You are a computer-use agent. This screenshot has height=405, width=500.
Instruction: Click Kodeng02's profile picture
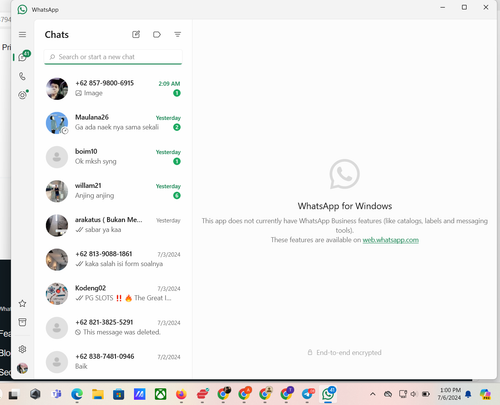pyautogui.click(x=57, y=294)
